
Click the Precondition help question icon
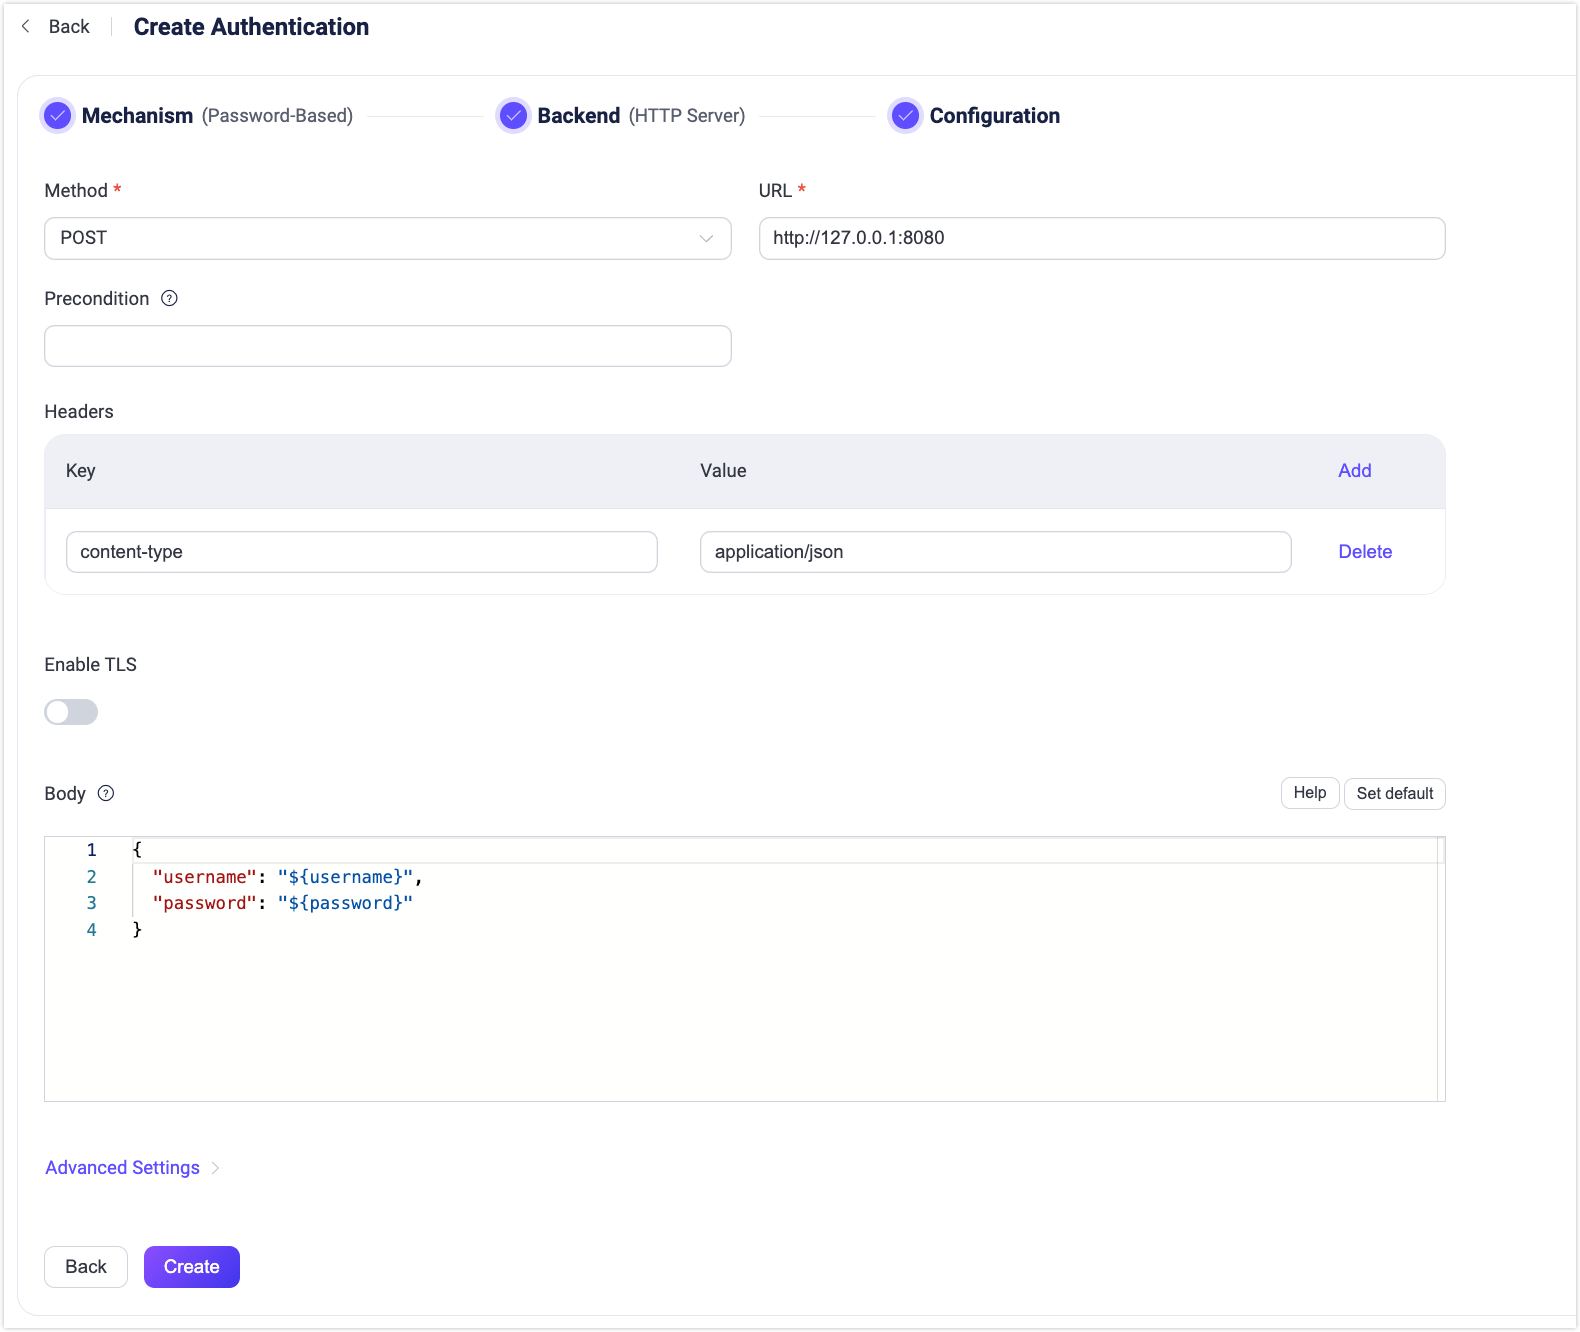[170, 298]
